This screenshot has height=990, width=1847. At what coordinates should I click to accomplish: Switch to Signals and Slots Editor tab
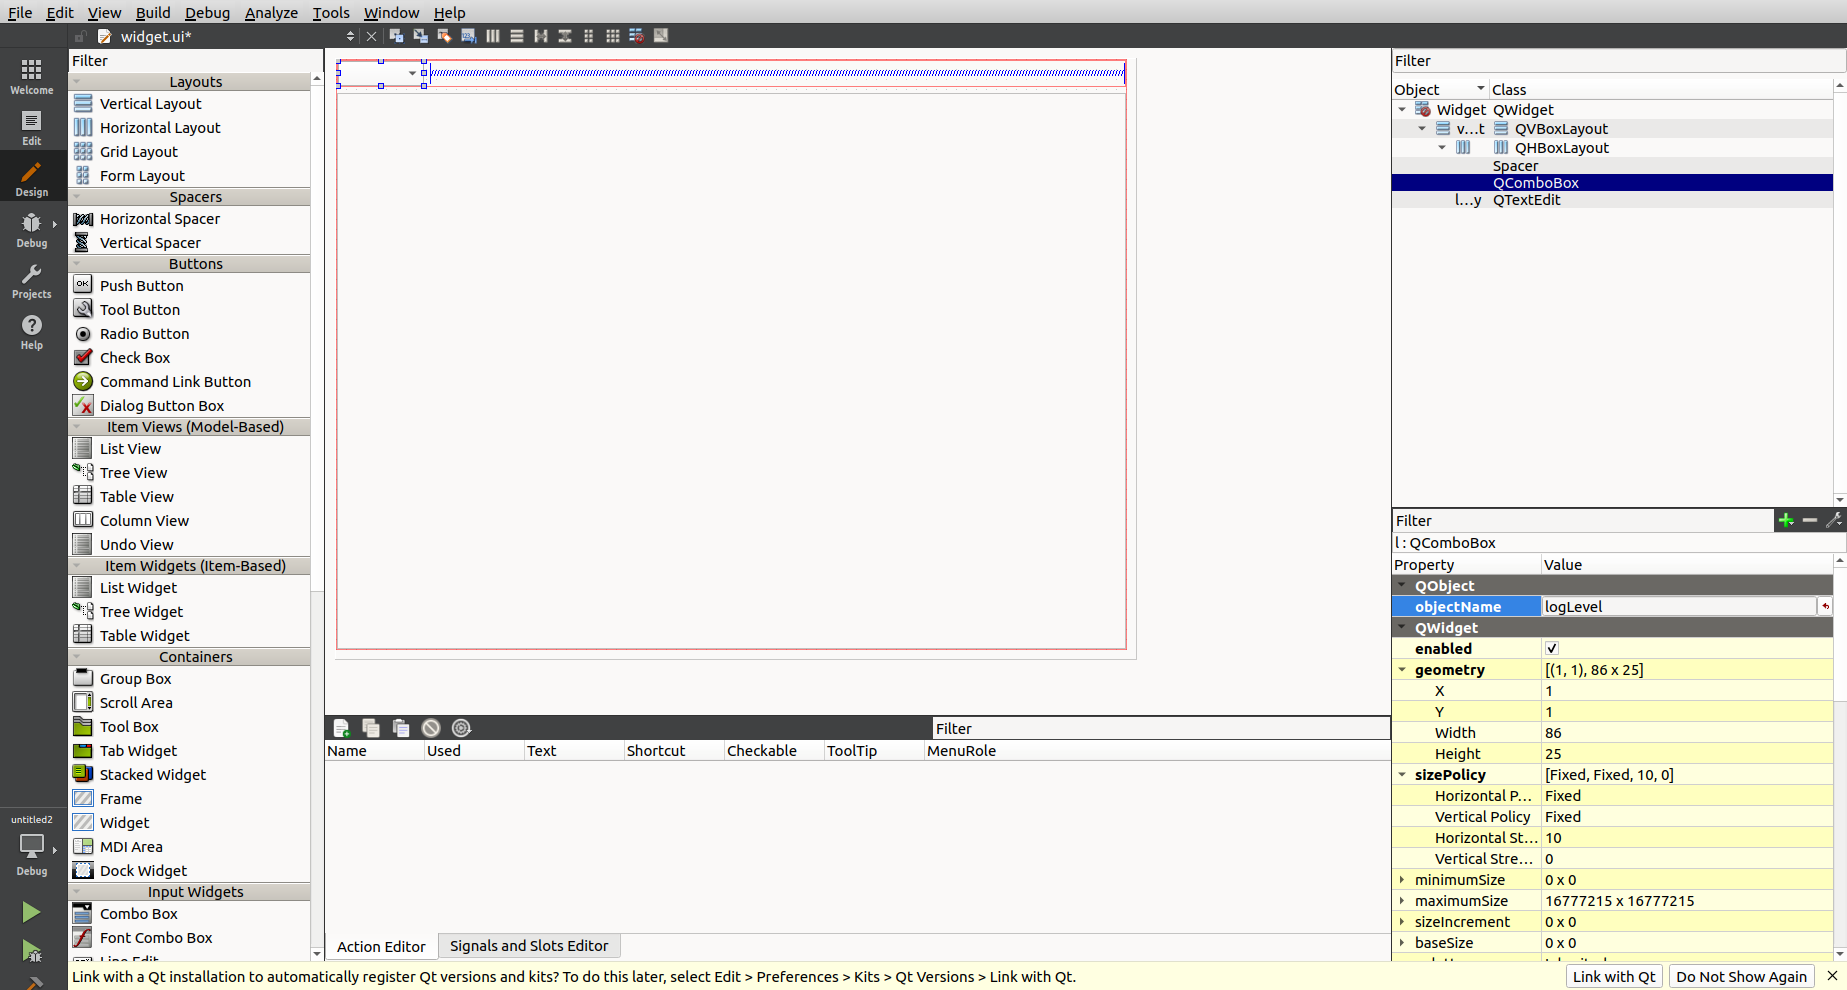point(528,946)
